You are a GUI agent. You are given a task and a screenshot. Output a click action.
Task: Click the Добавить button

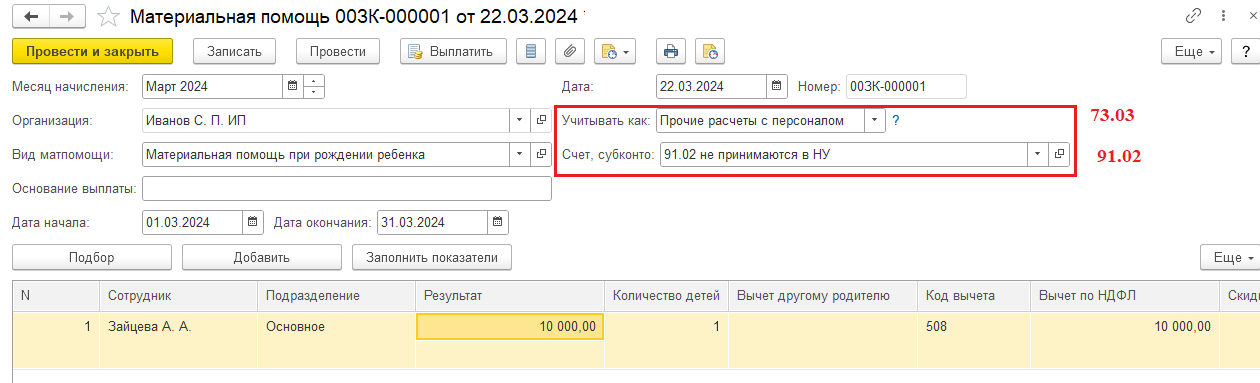point(262,257)
